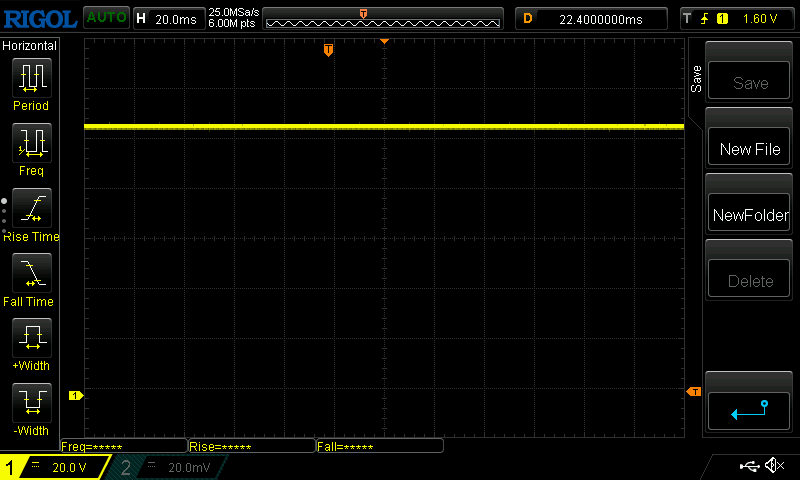Click the trigger level marker on right edge

click(x=694, y=392)
